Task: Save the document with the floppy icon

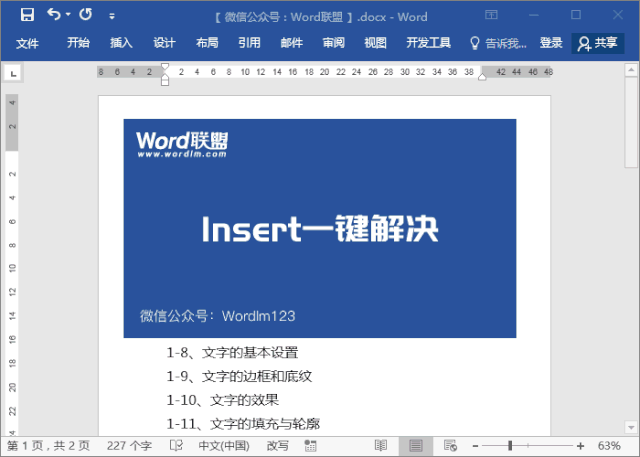Action: coord(27,15)
